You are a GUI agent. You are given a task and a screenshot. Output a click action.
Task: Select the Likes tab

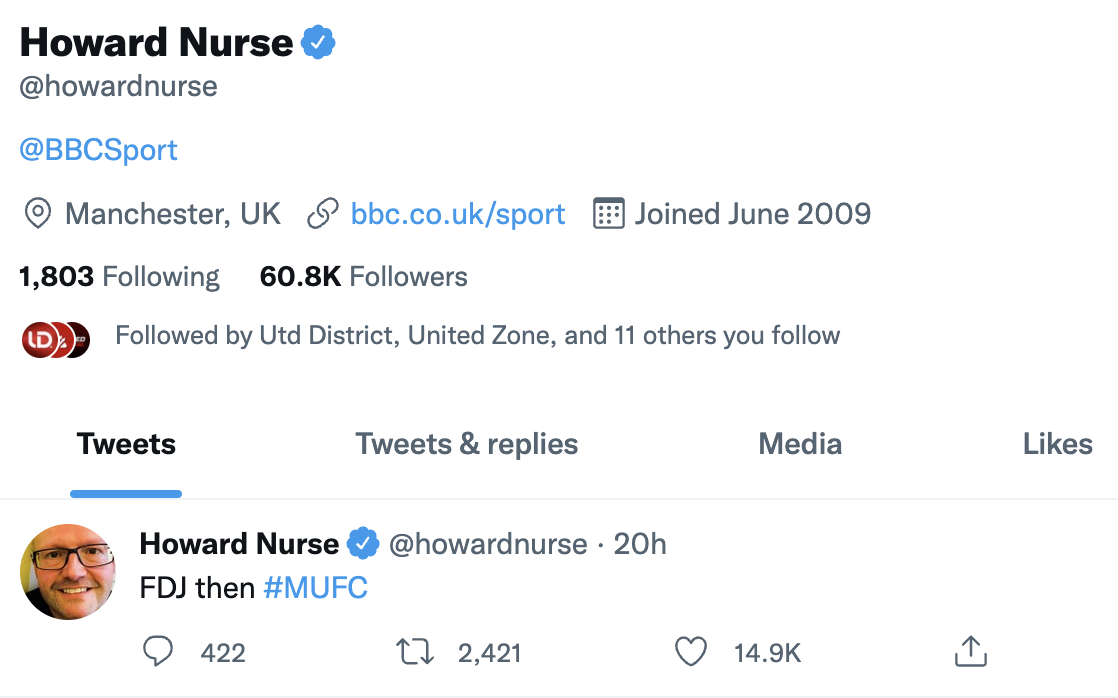click(x=1058, y=443)
